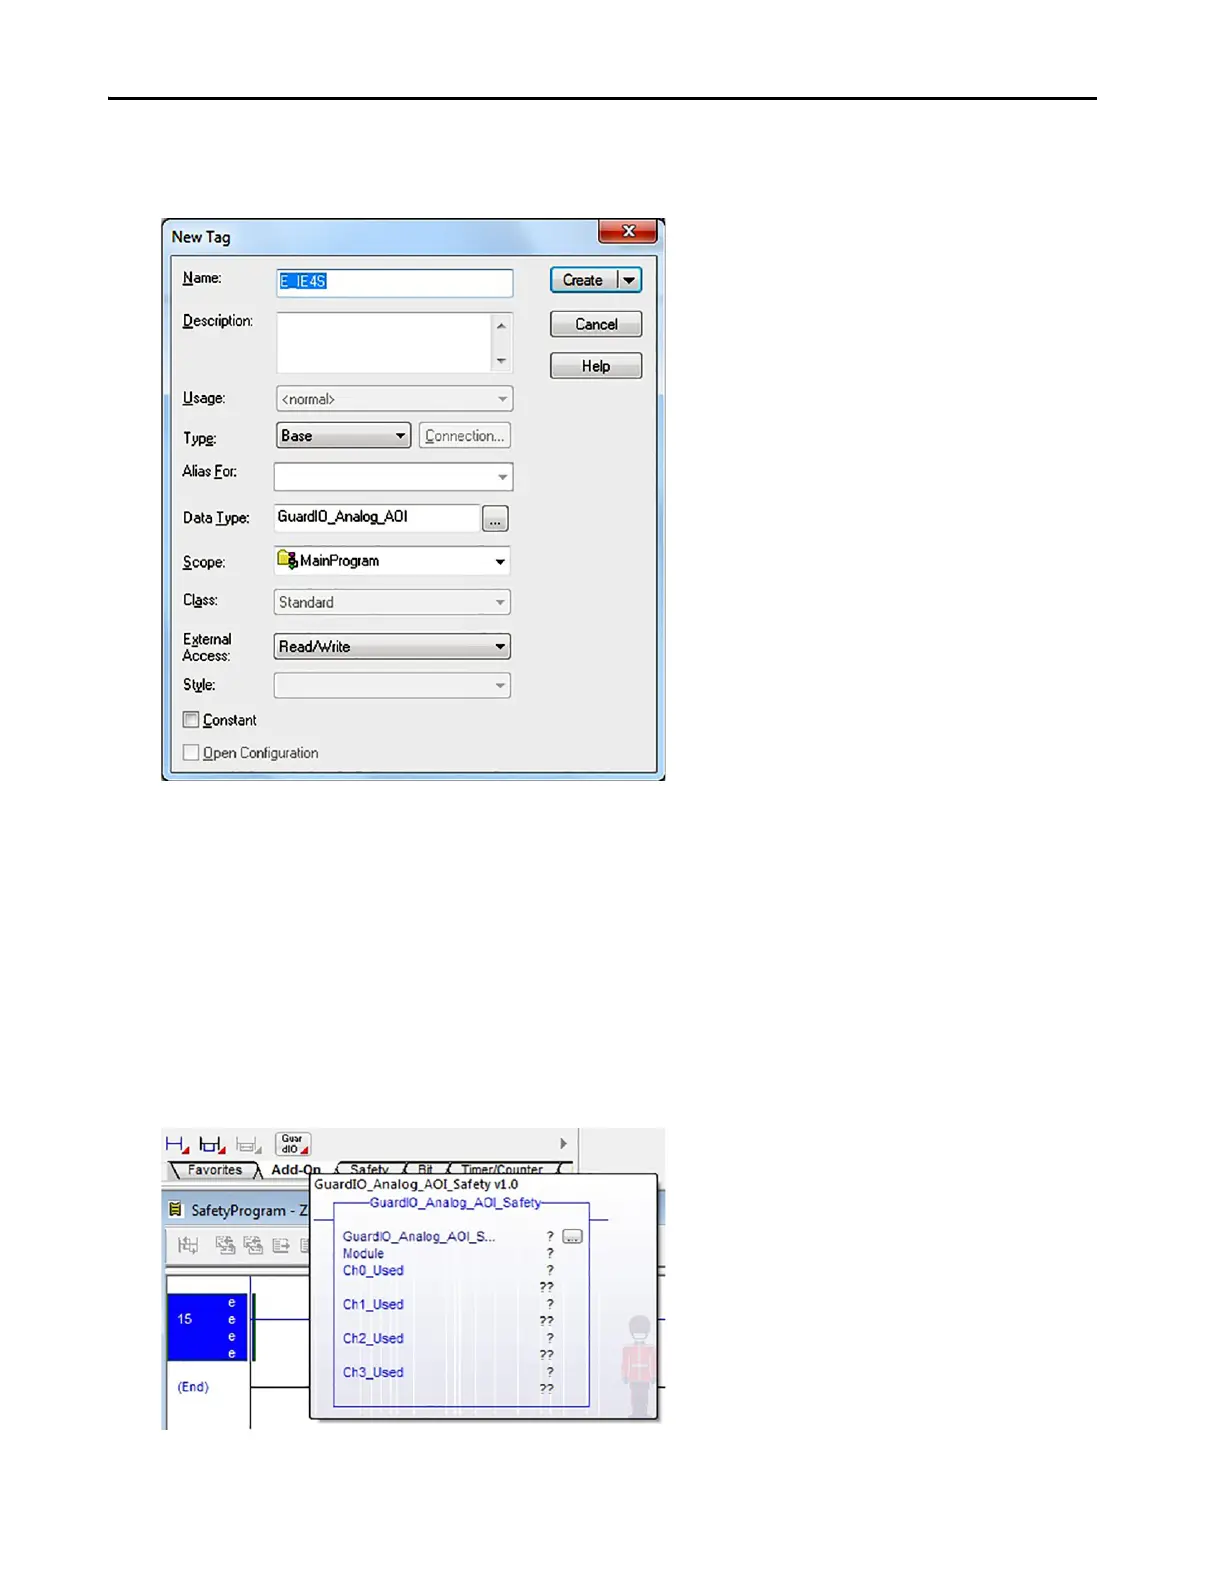Open the Class dropdown showing Standard
The height and width of the screenshot is (1584, 1224).
tap(392, 602)
